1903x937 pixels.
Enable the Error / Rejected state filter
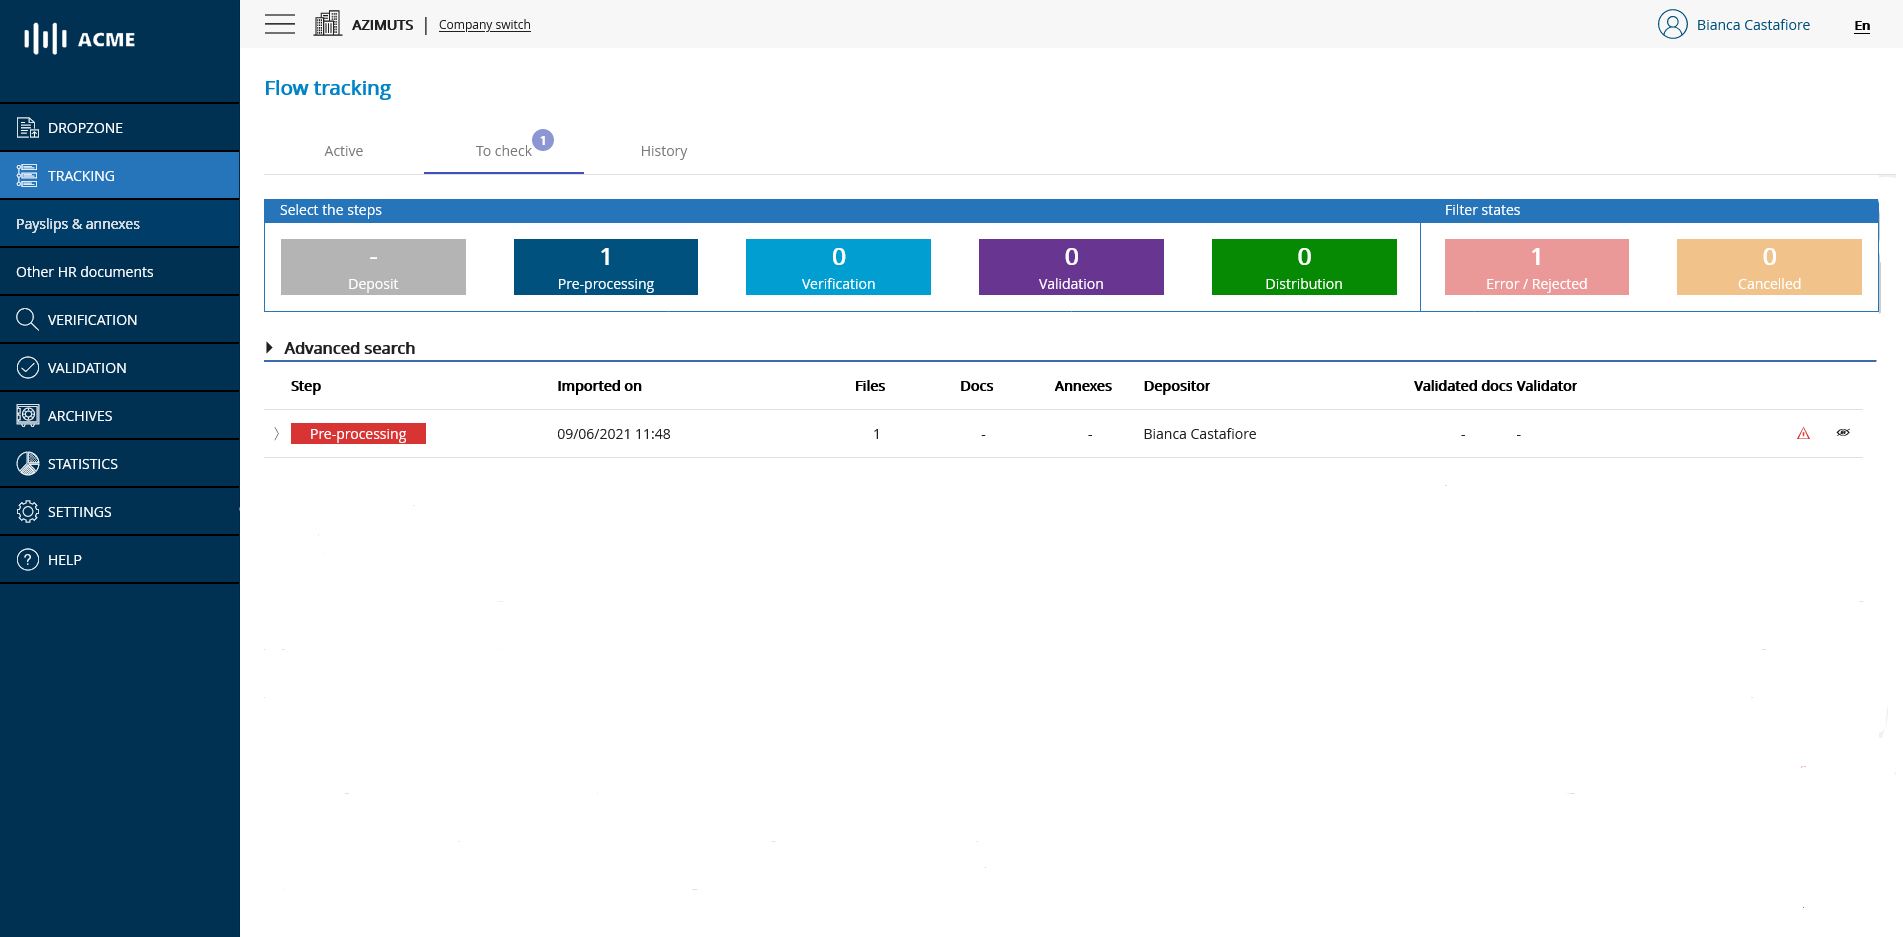pos(1536,267)
